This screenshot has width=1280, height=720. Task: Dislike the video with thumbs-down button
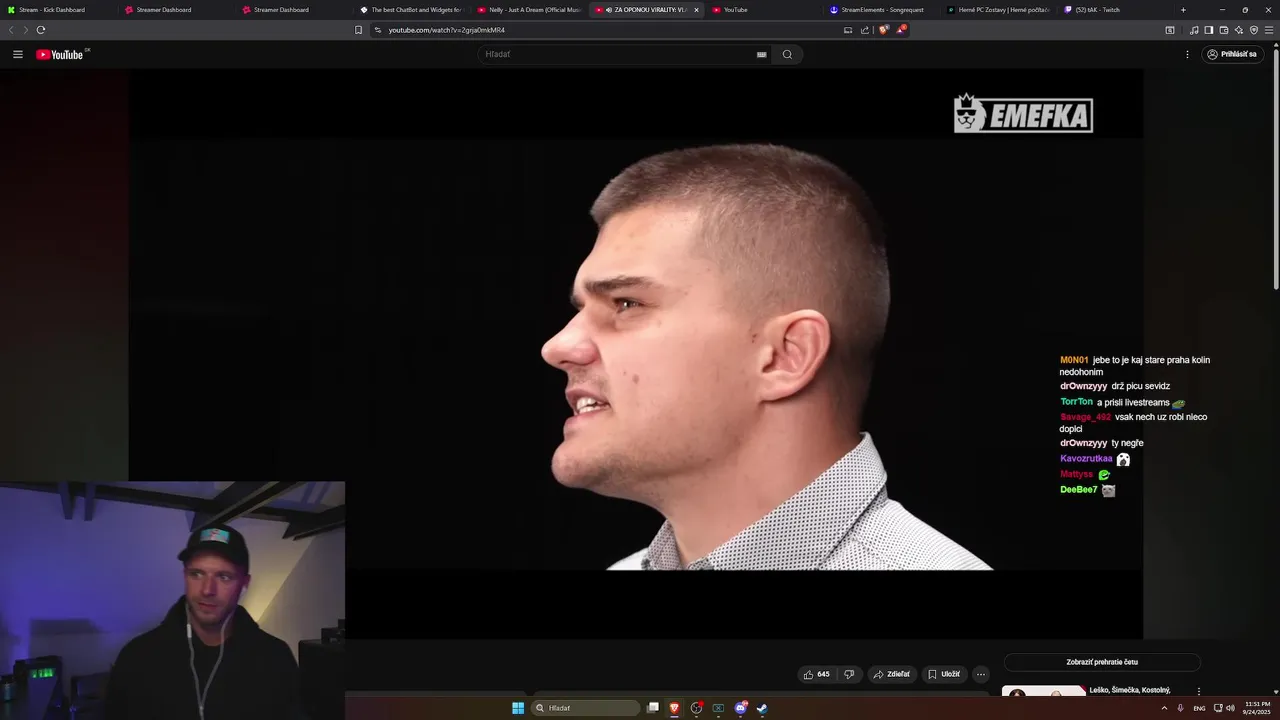coord(849,674)
